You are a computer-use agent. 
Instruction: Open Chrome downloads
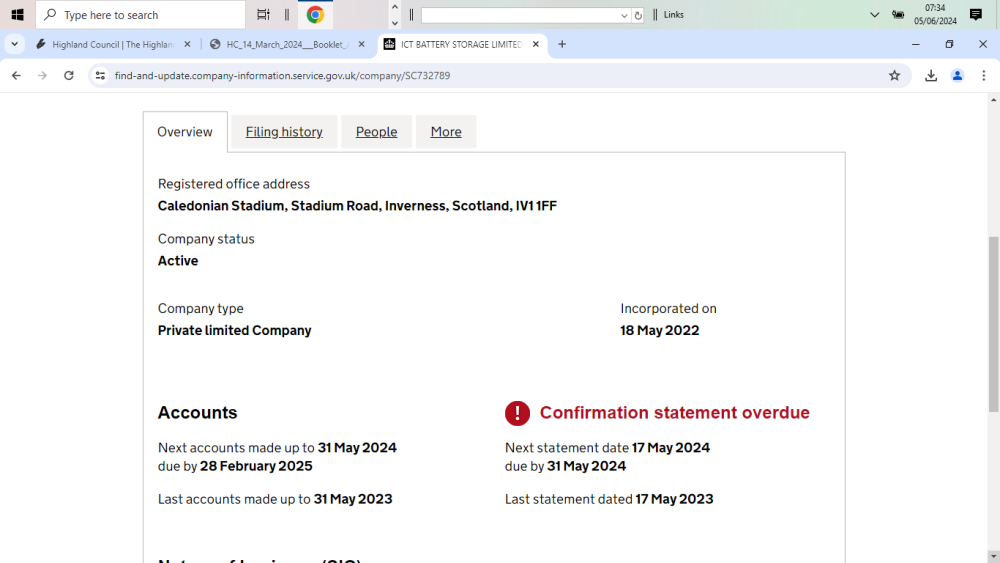[x=931, y=76]
